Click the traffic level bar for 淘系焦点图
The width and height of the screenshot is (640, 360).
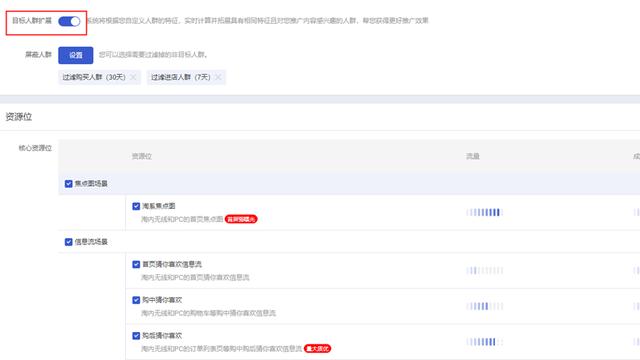tap(484, 212)
